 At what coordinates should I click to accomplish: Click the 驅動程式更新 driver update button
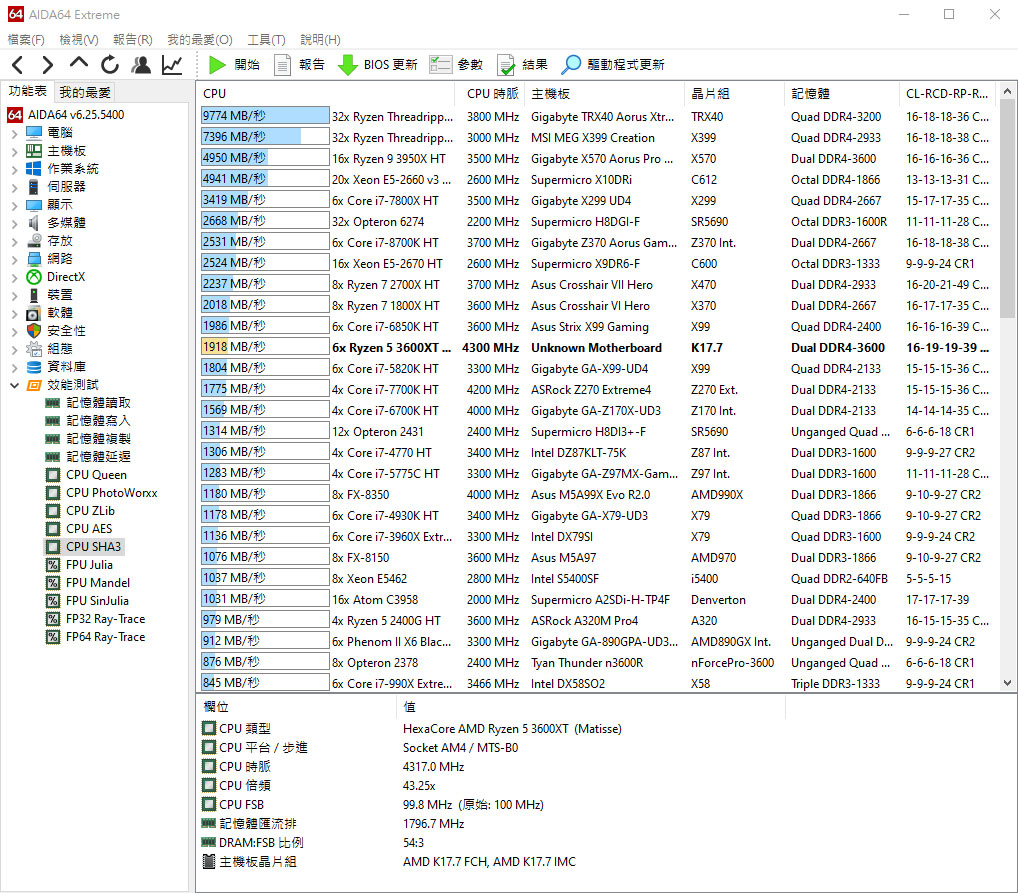point(614,65)
